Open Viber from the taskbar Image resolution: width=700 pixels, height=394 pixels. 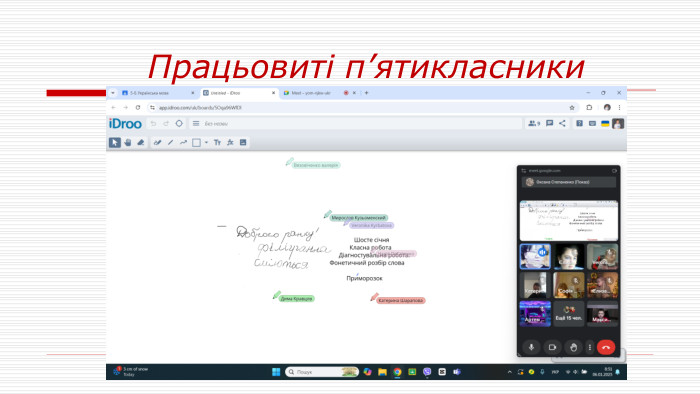click(x=427, y=372)
